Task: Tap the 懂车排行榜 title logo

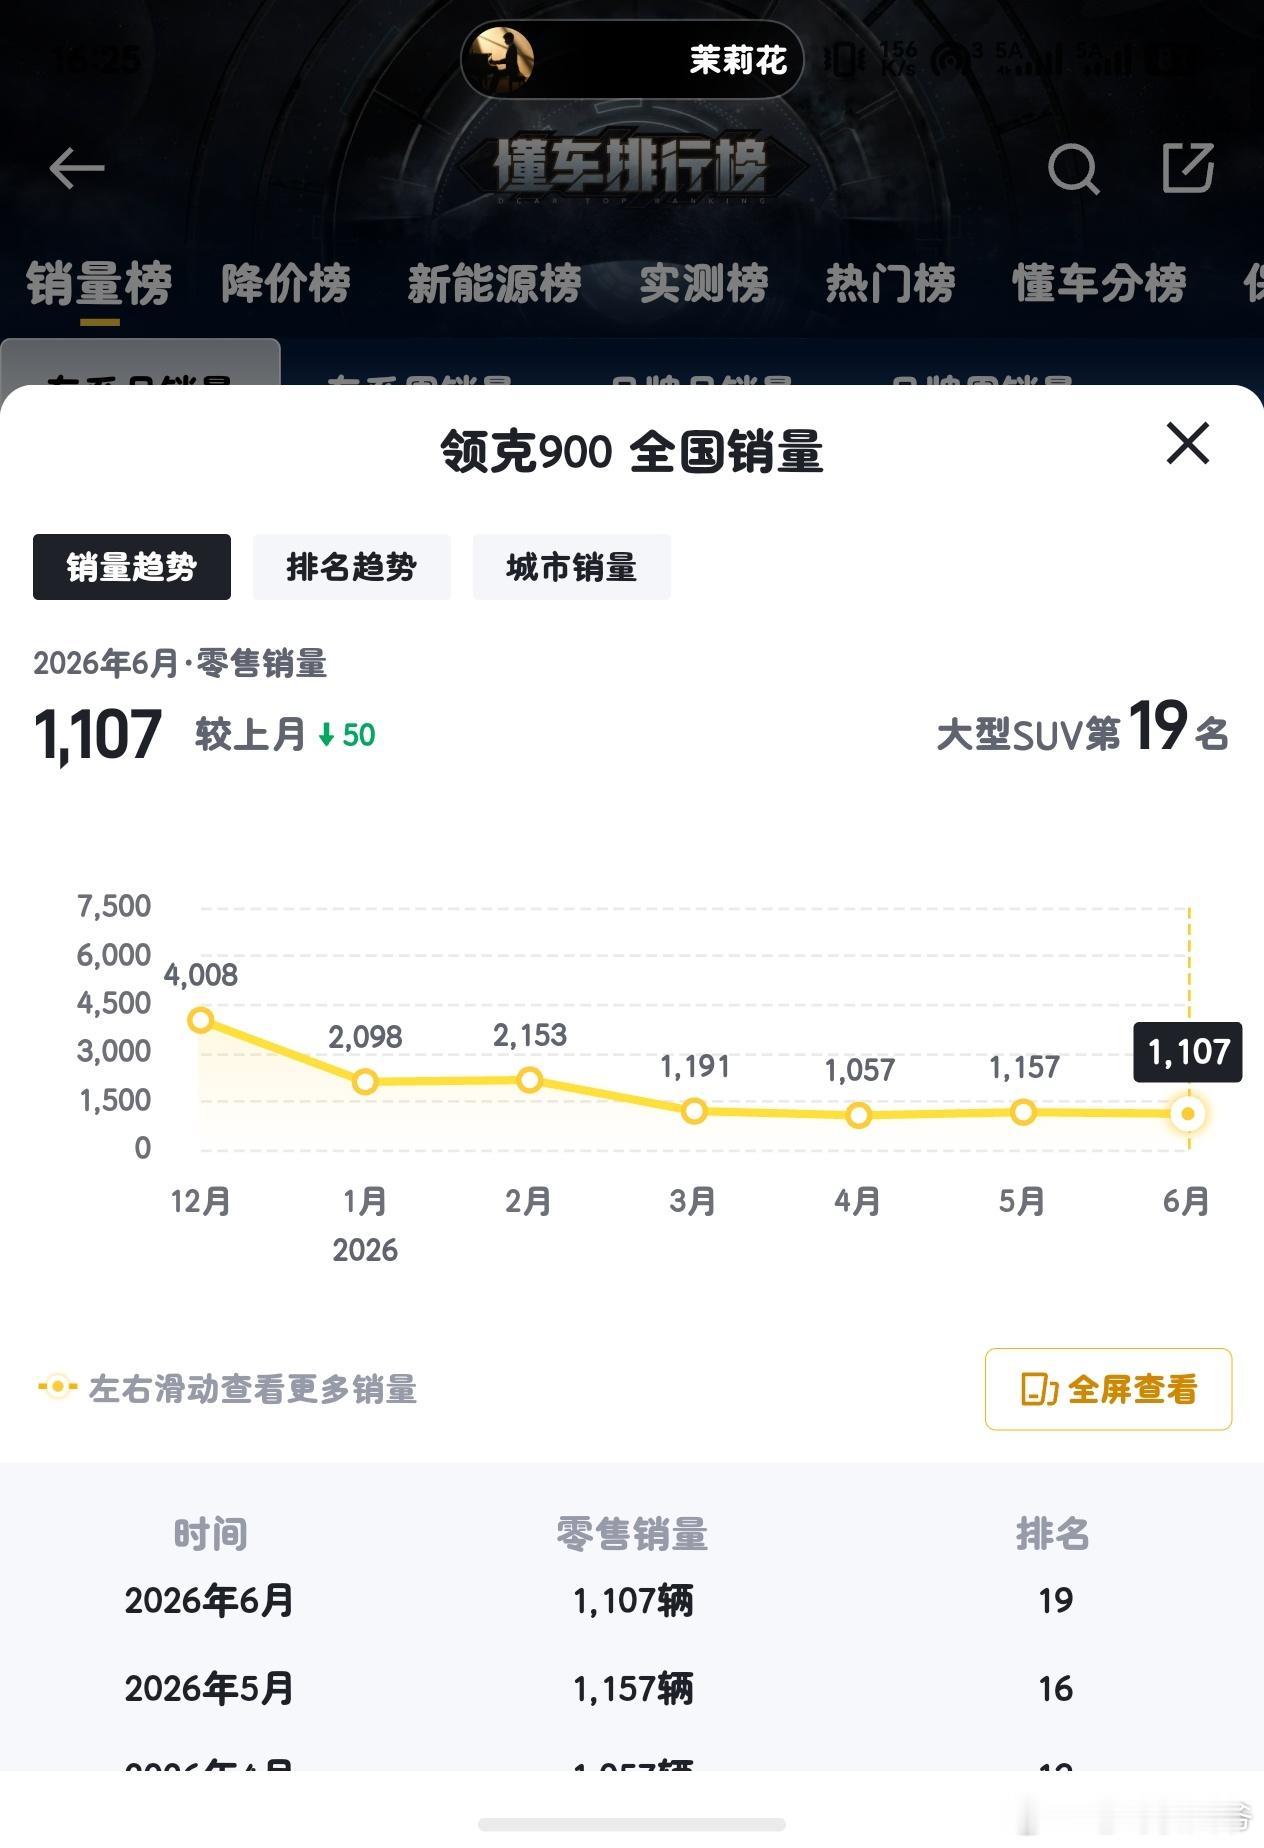Action: click(x=632, y=166)
